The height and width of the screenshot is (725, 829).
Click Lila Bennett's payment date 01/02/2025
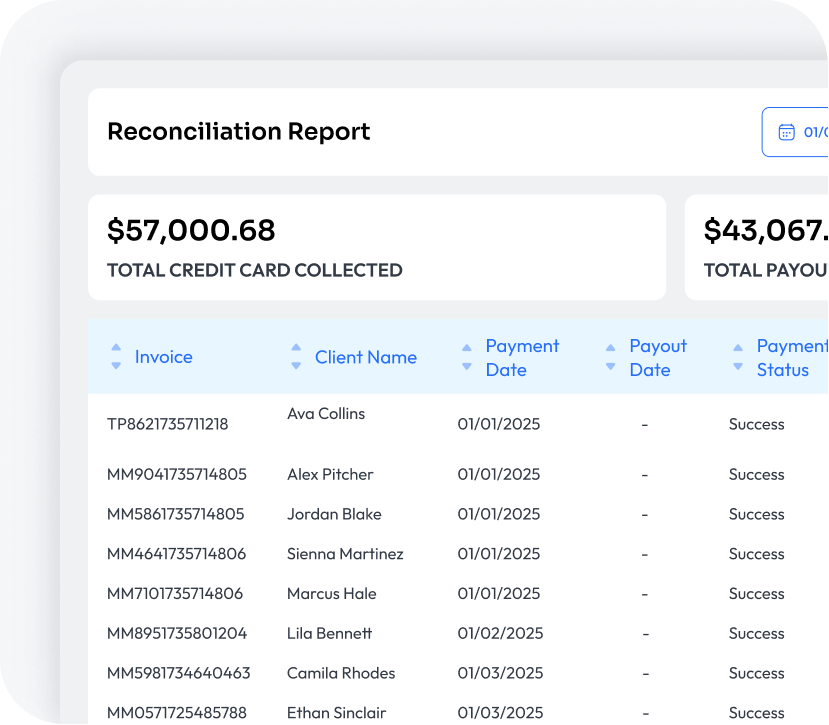pos(500,633)
